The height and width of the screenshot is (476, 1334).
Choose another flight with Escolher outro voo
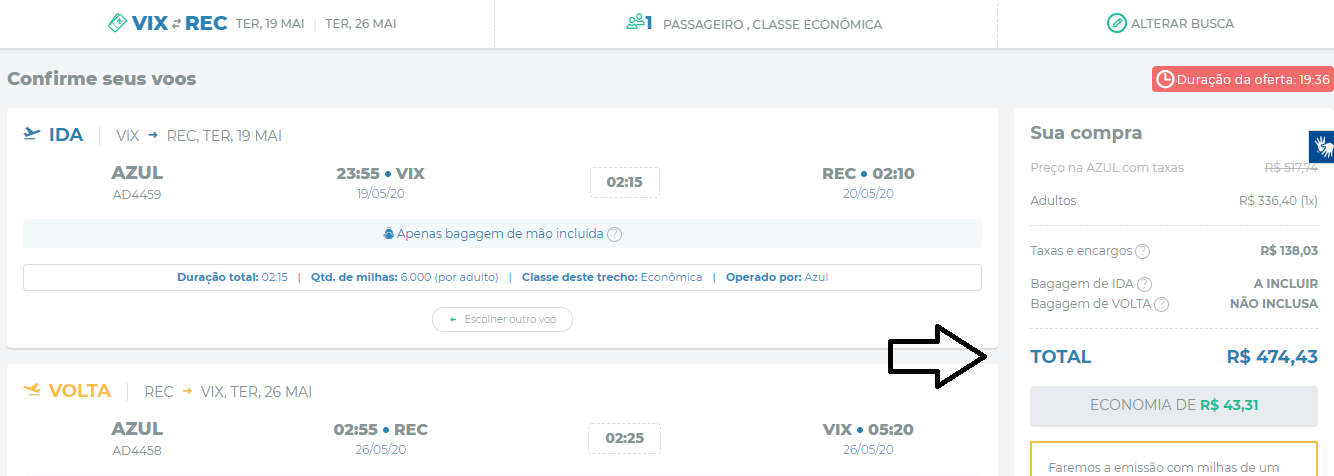(502, 319)
